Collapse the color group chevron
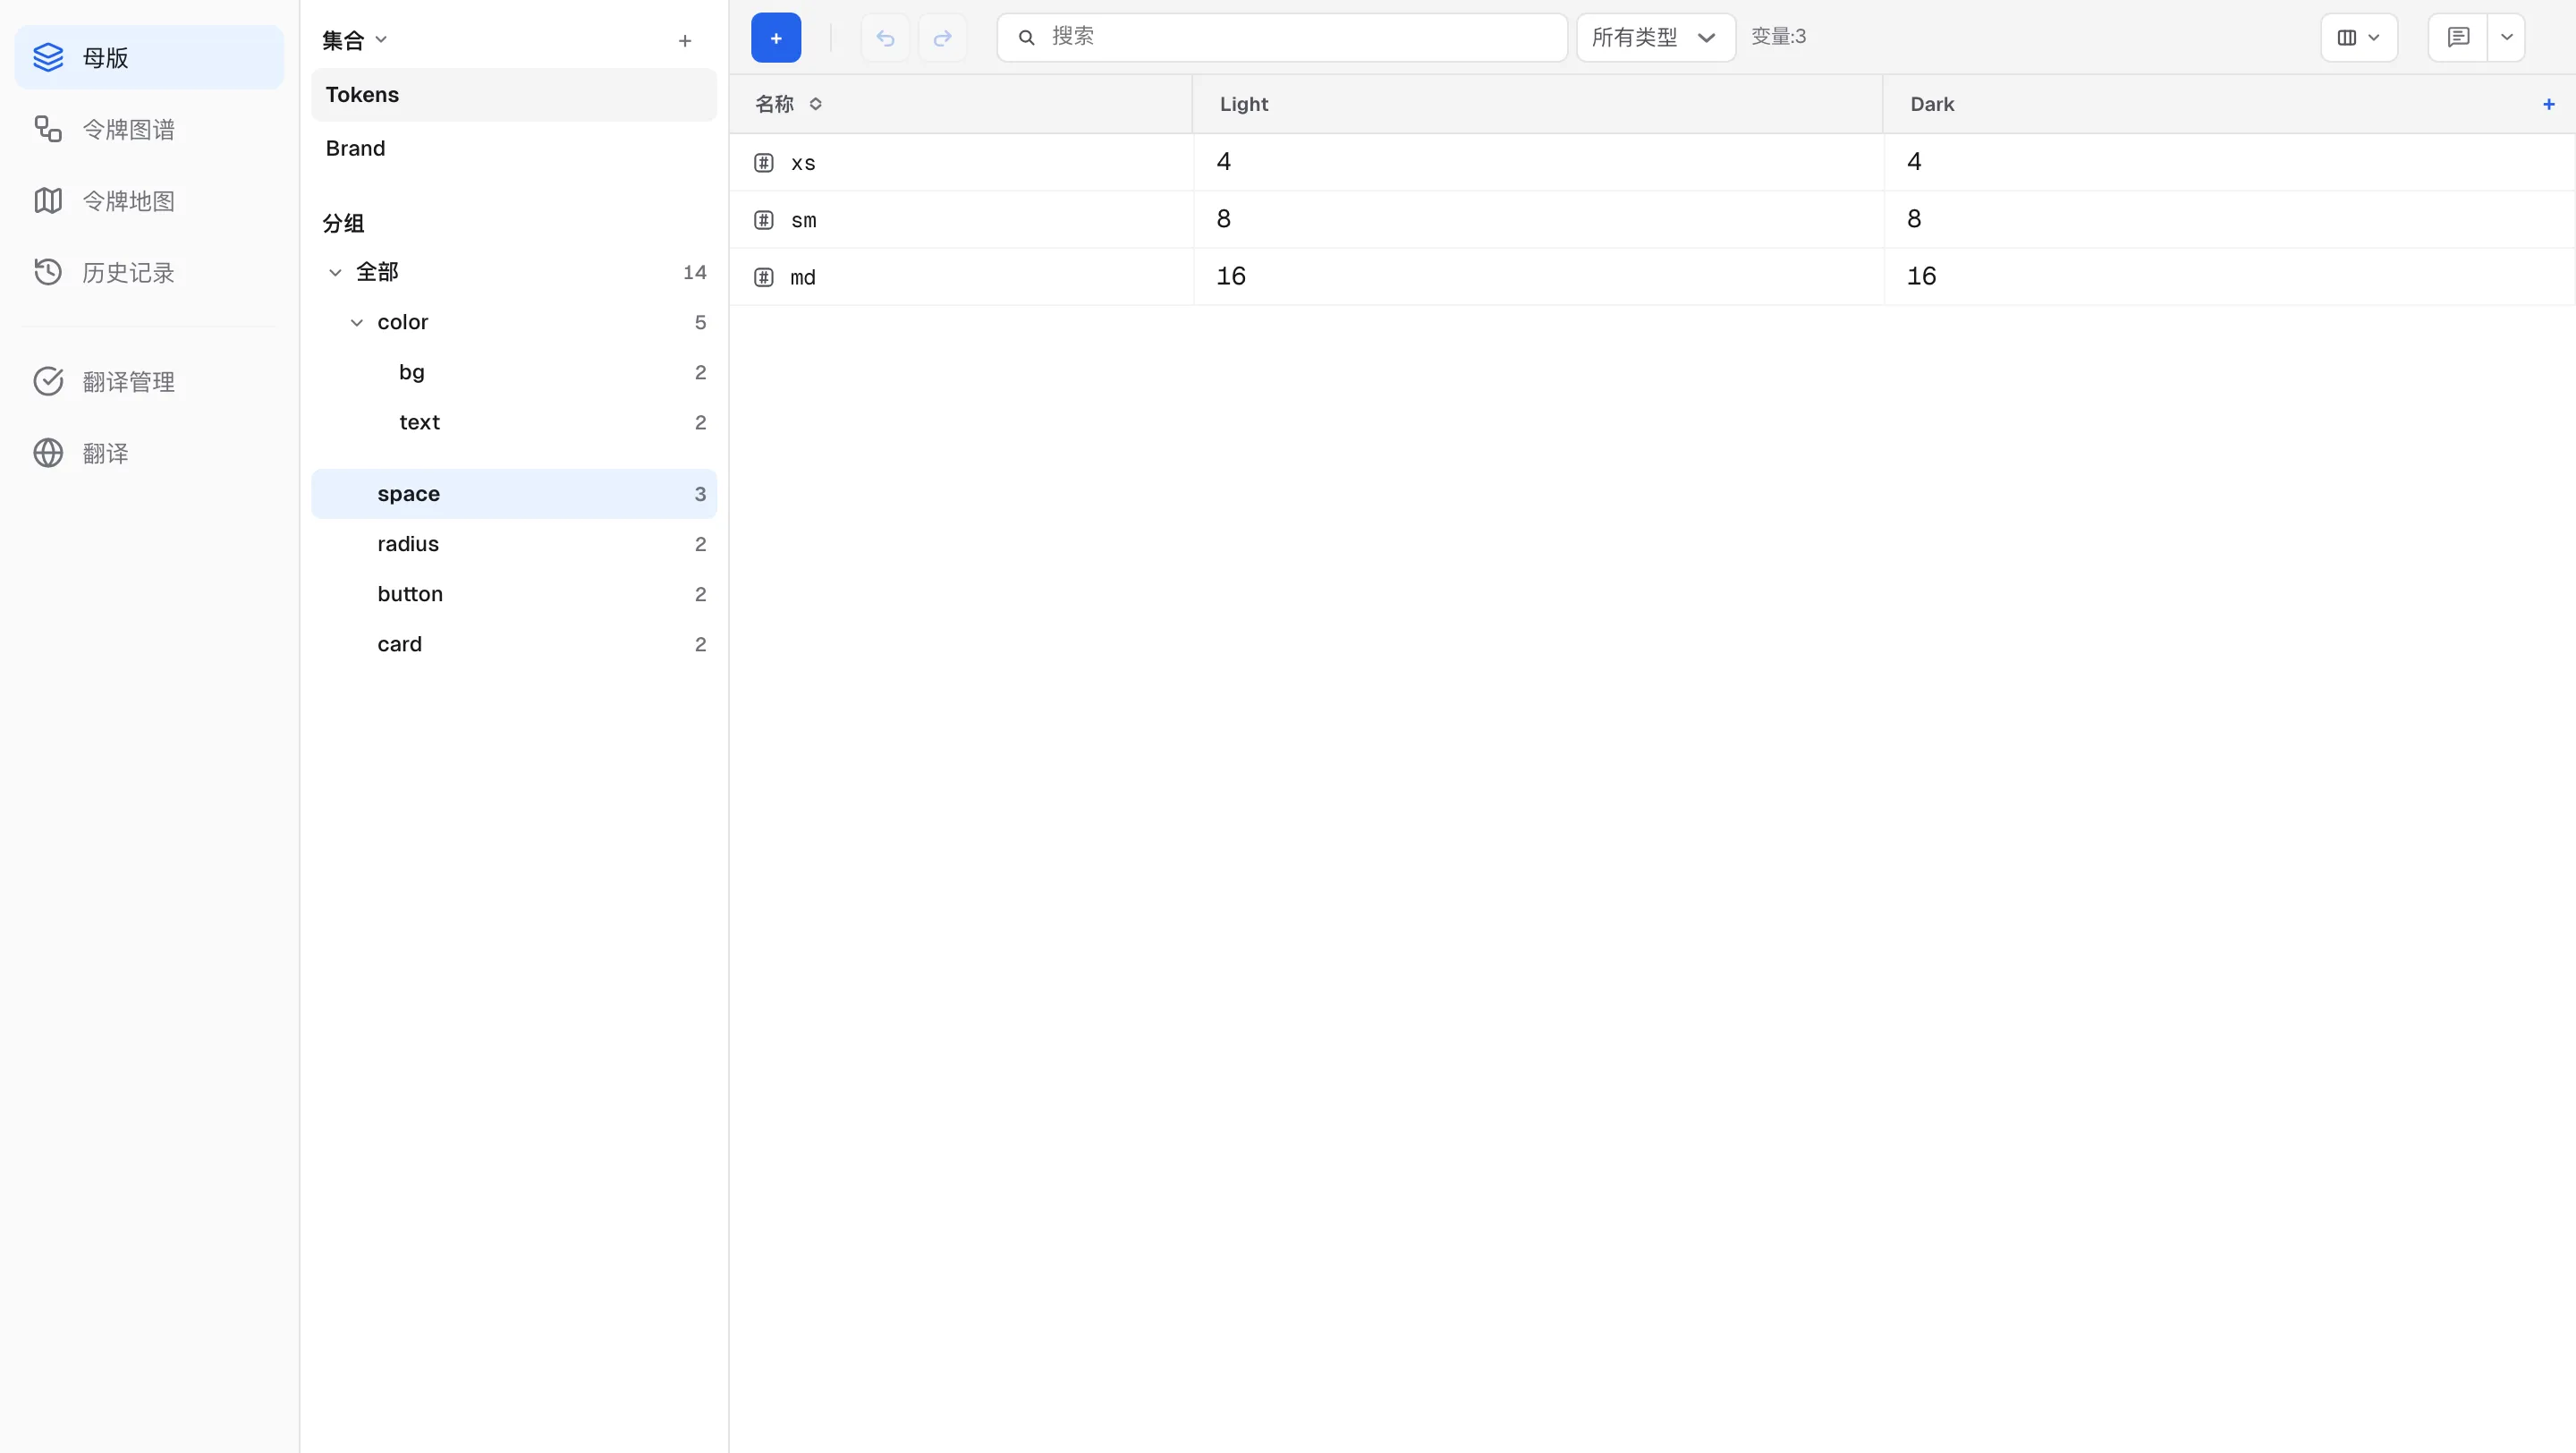The width and height of the screenshot is (2576, 1453). (357, 323)
